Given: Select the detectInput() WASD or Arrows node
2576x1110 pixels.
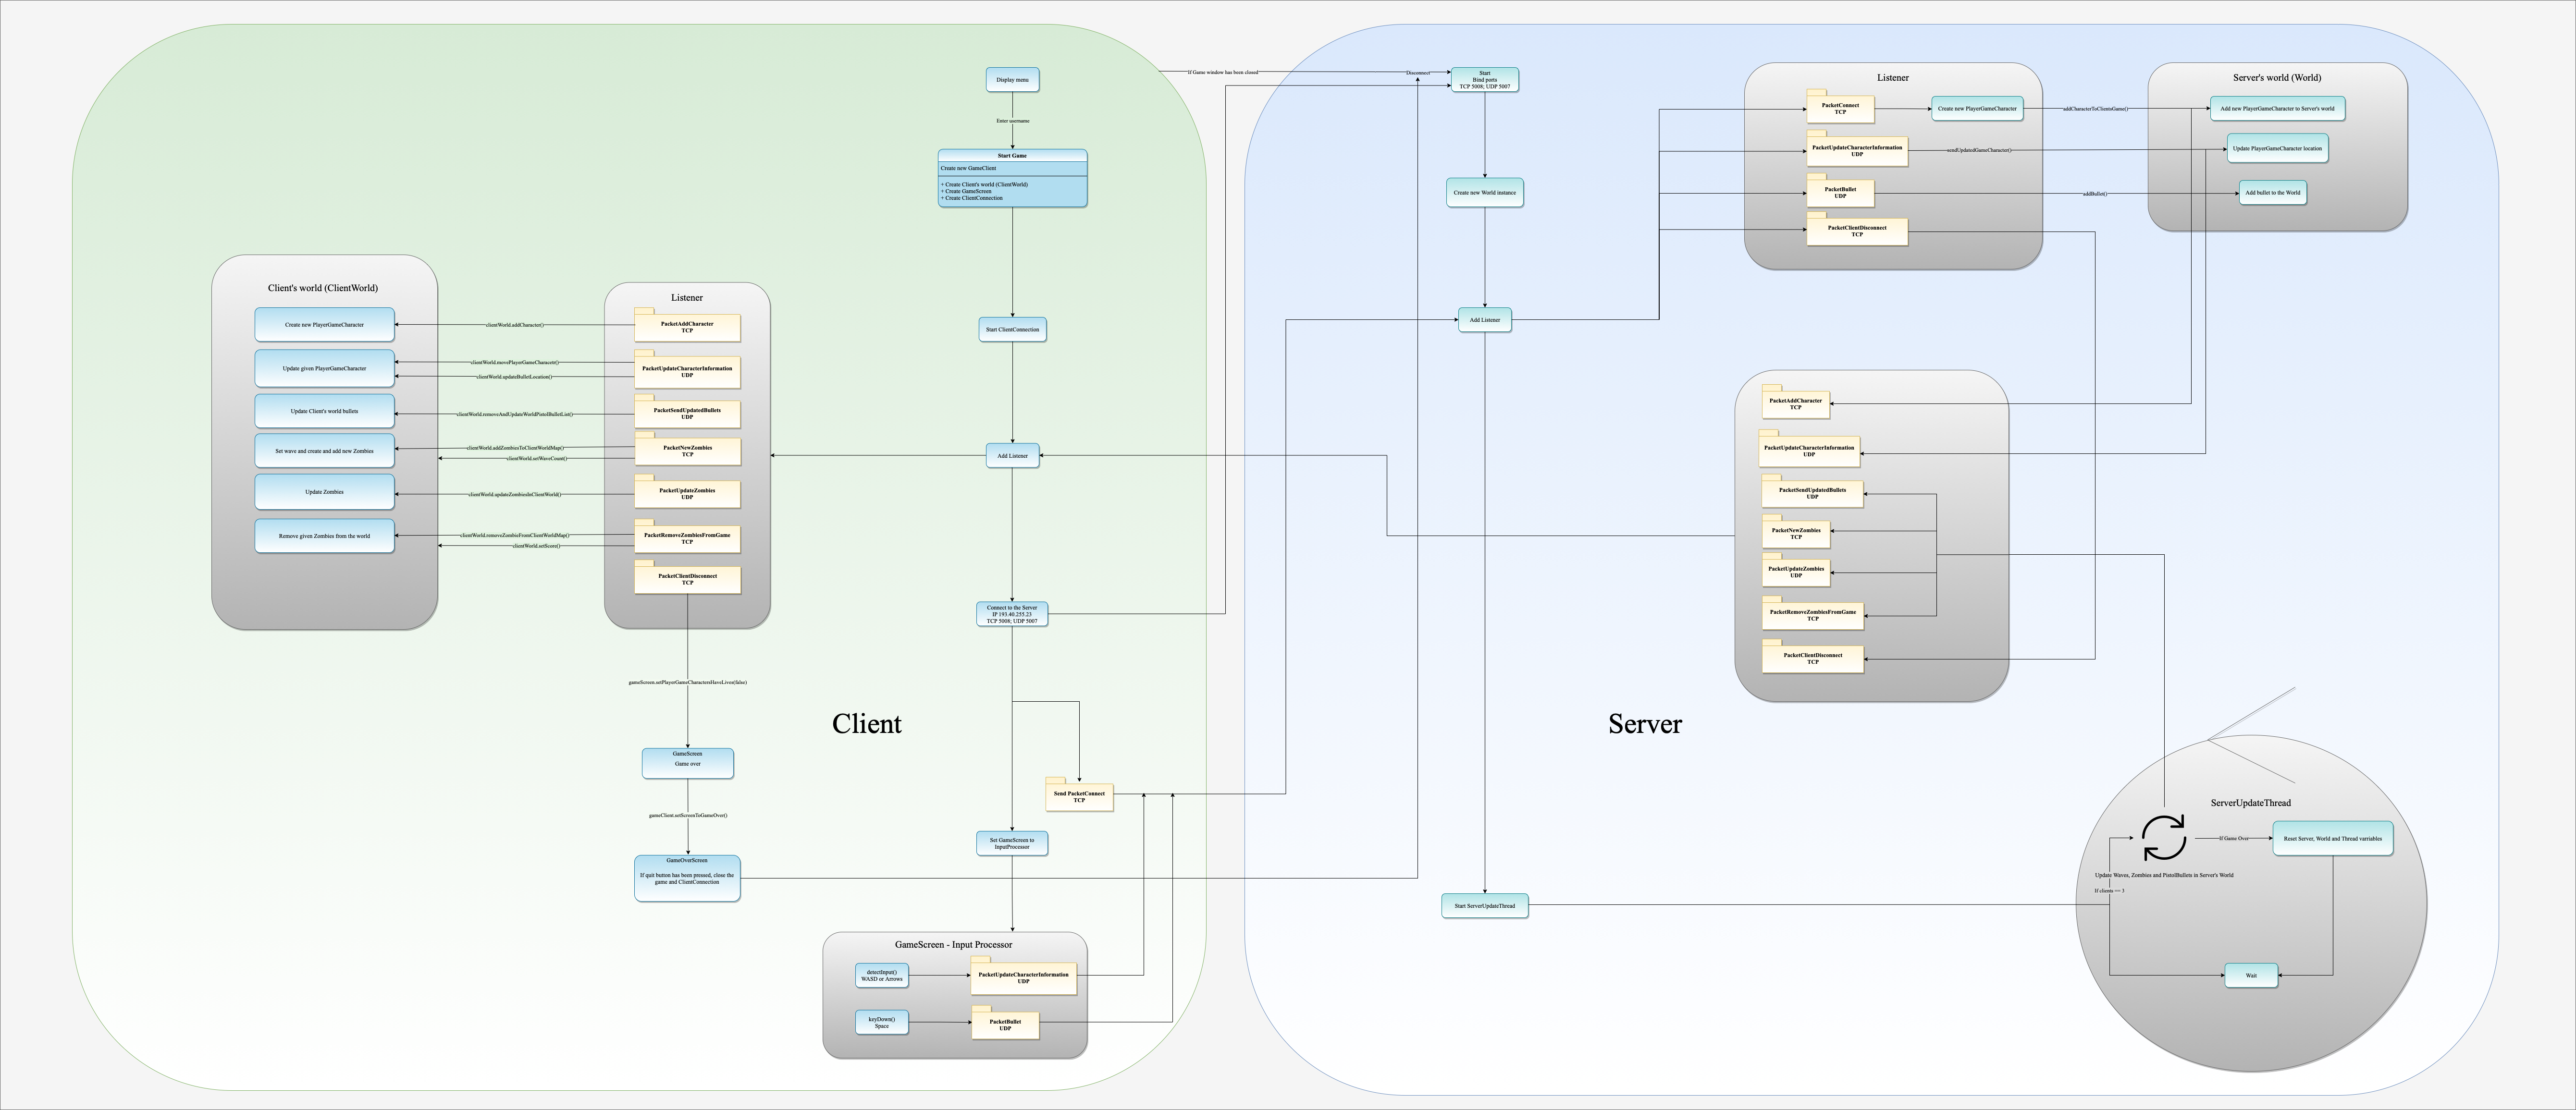Looking at the screenshot, I should (x=882, y=975).
